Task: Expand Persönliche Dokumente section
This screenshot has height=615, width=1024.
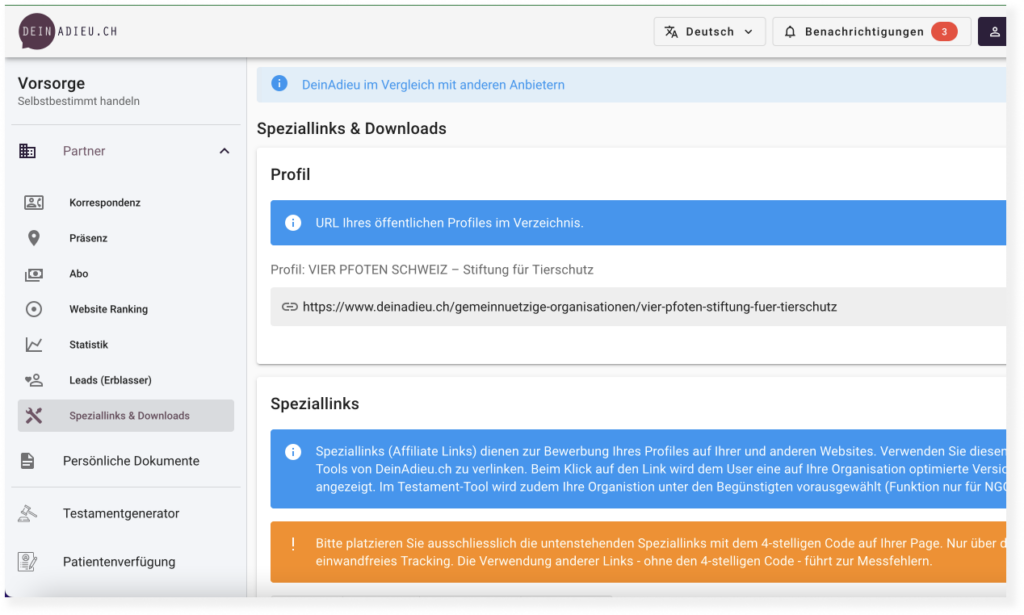Action: (130, 461)
